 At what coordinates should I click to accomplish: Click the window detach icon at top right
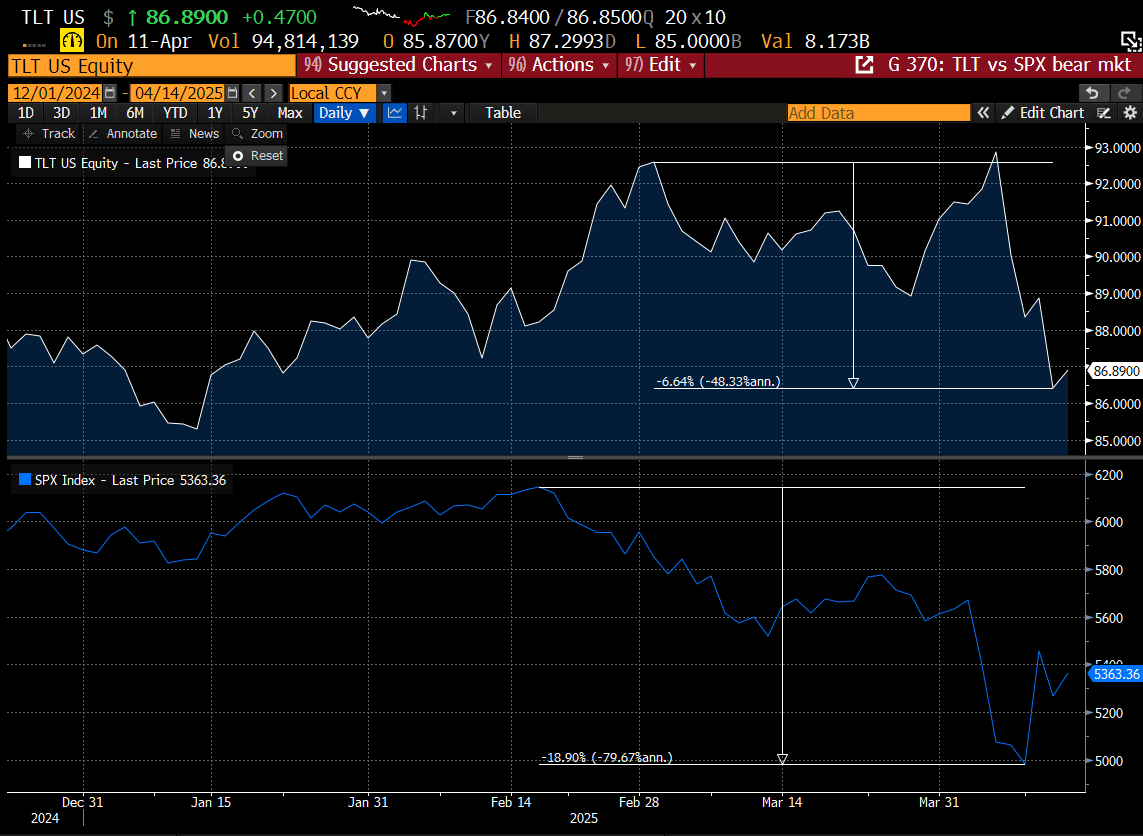point(1131,42)
